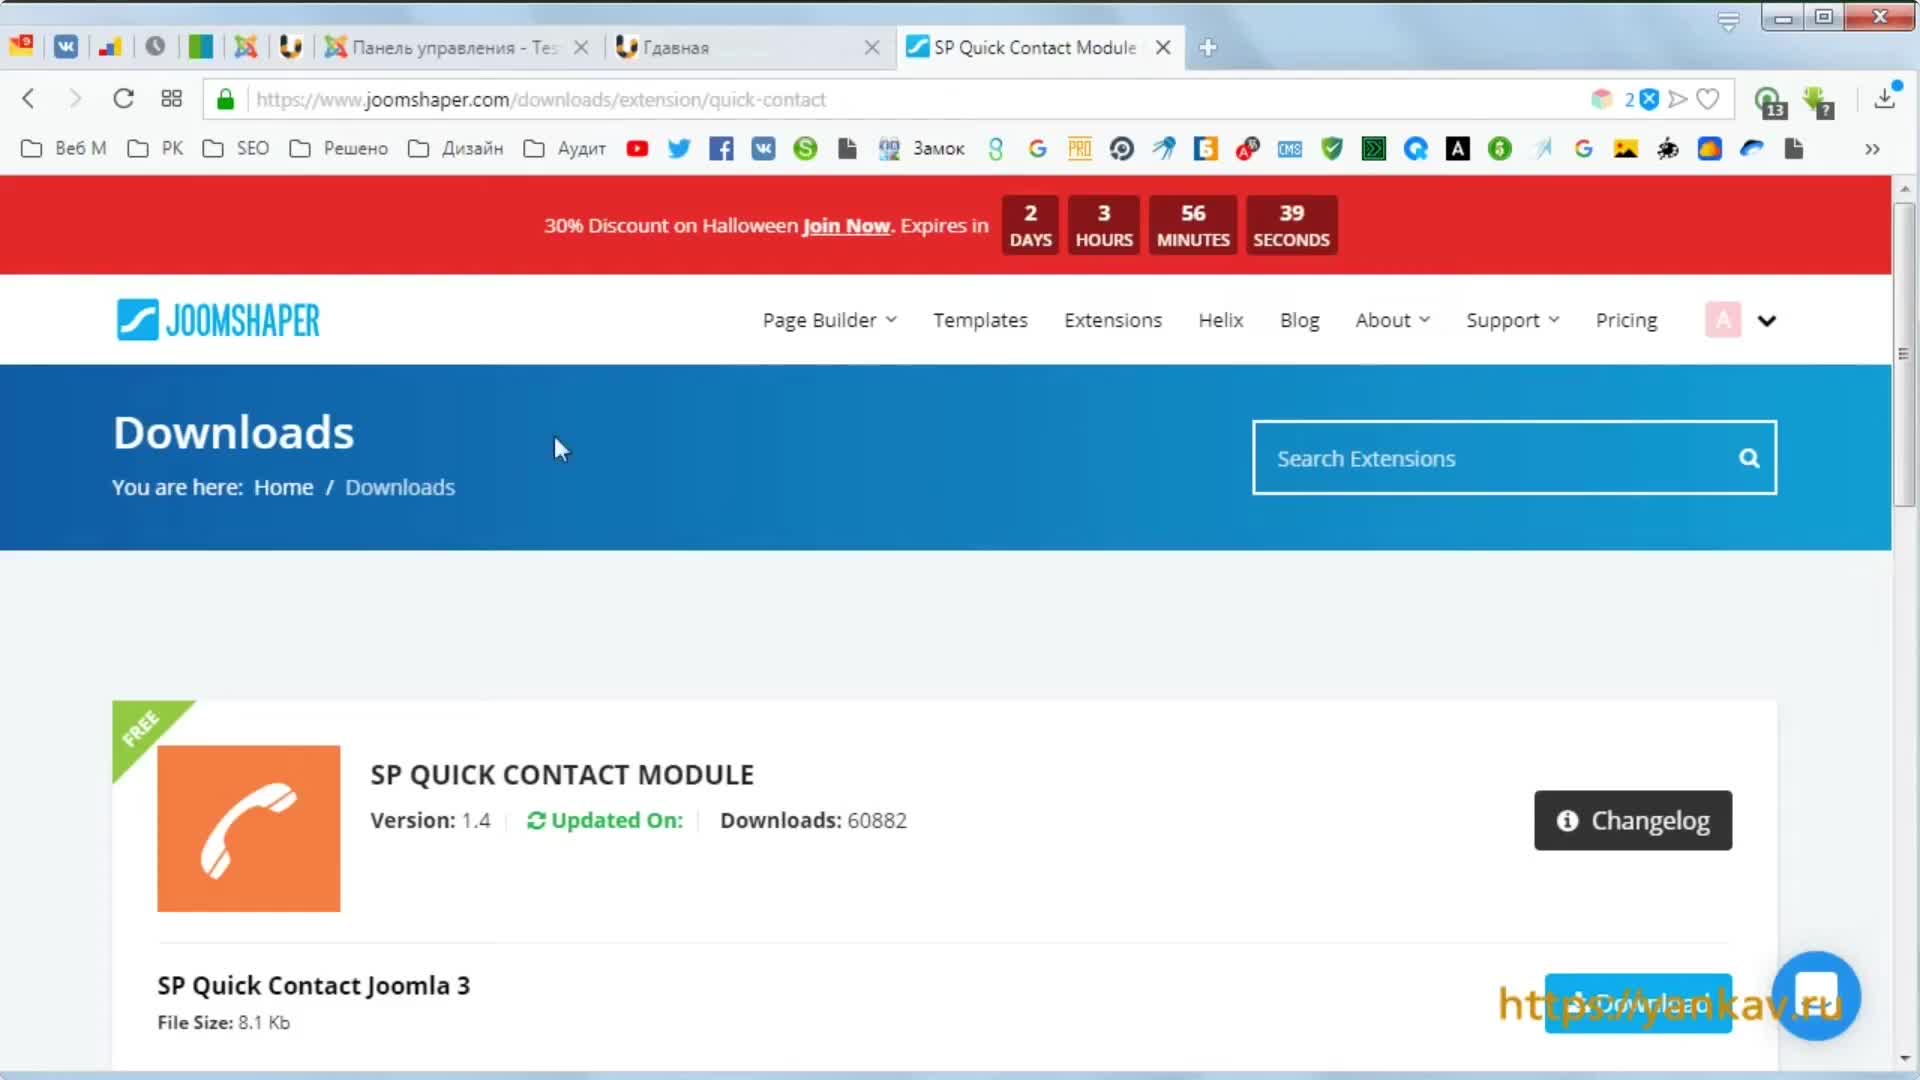Open Extensions in site navigation
Screen dimensions: 1920x1080
[1113, 320]
